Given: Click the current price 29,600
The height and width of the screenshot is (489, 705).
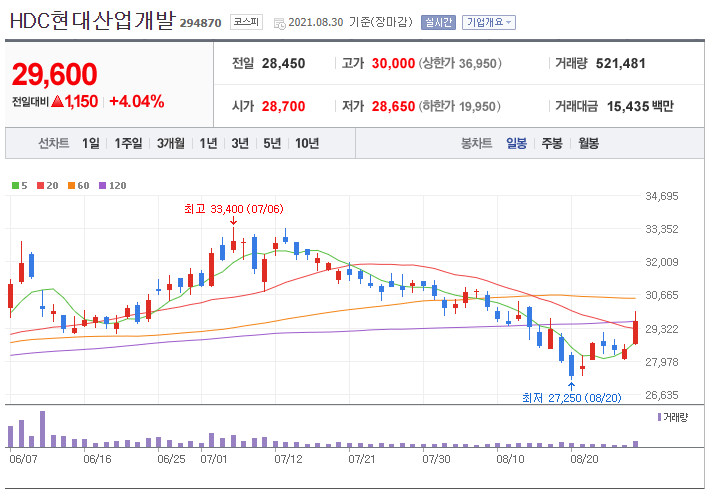Looking at the screenshot, I should [x=54, y=74].
